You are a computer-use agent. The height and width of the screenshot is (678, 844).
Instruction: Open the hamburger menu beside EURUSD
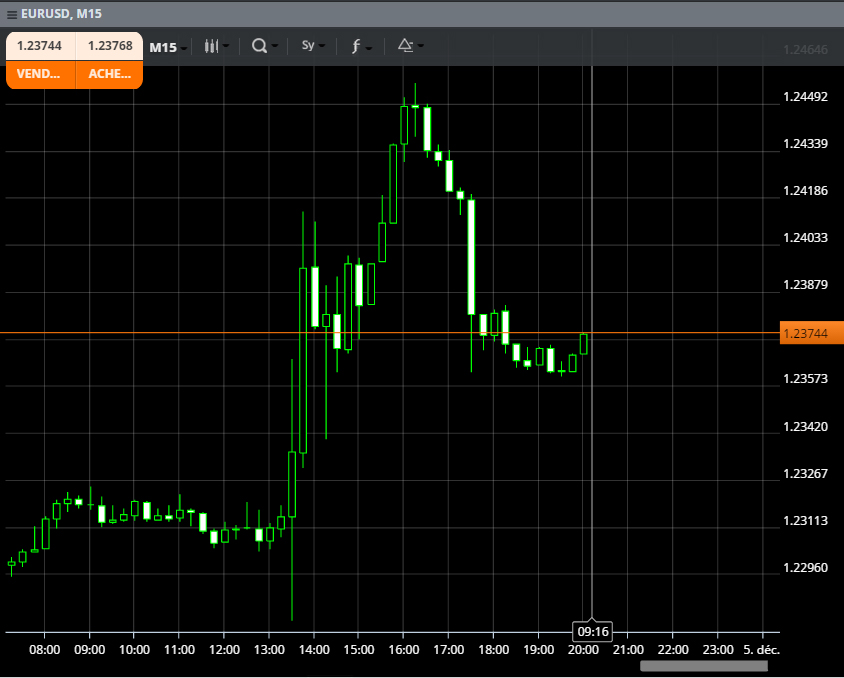(12, 15)
